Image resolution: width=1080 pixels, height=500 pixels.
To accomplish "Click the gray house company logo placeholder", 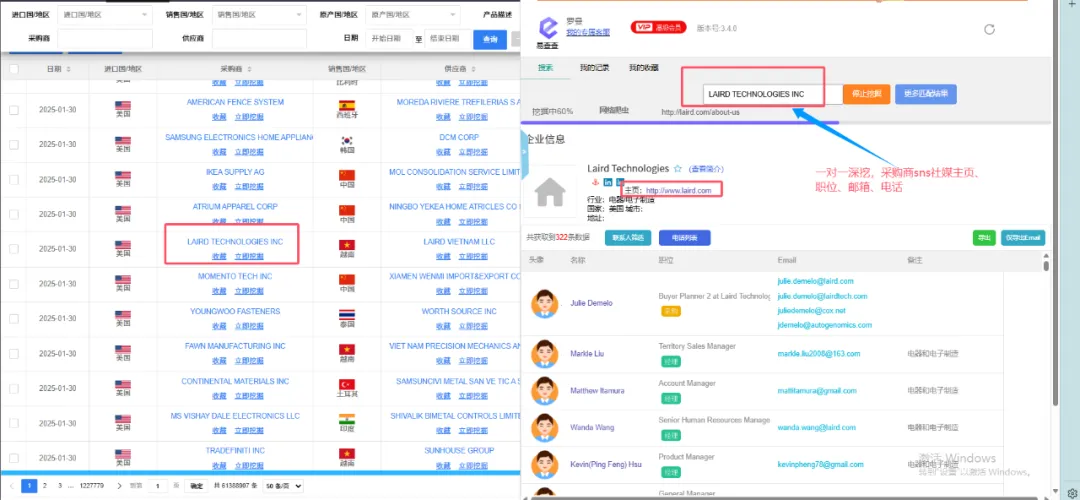I will [550, 192].
